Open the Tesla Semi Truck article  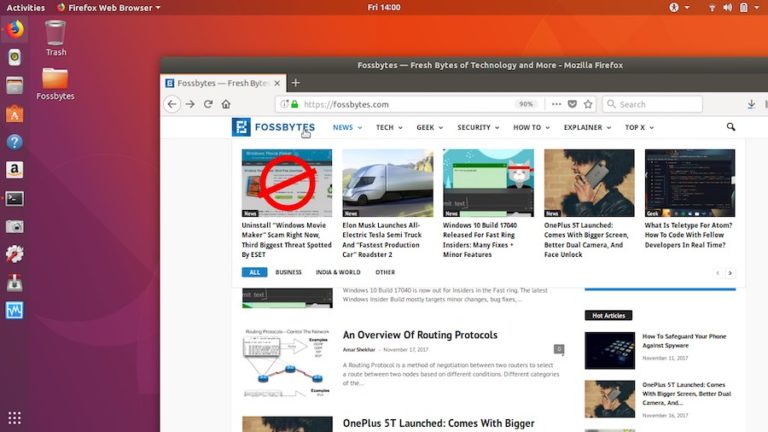[x=382, y=240]
